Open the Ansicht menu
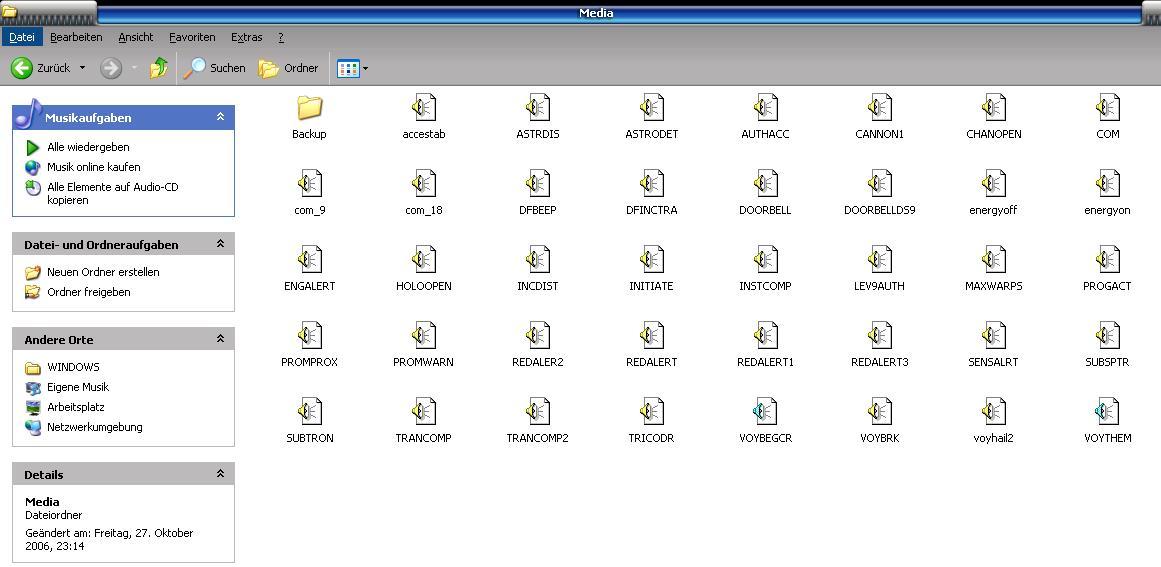Image resolution: width=1161 pixels, height=567 pixels. pos(135,37)
